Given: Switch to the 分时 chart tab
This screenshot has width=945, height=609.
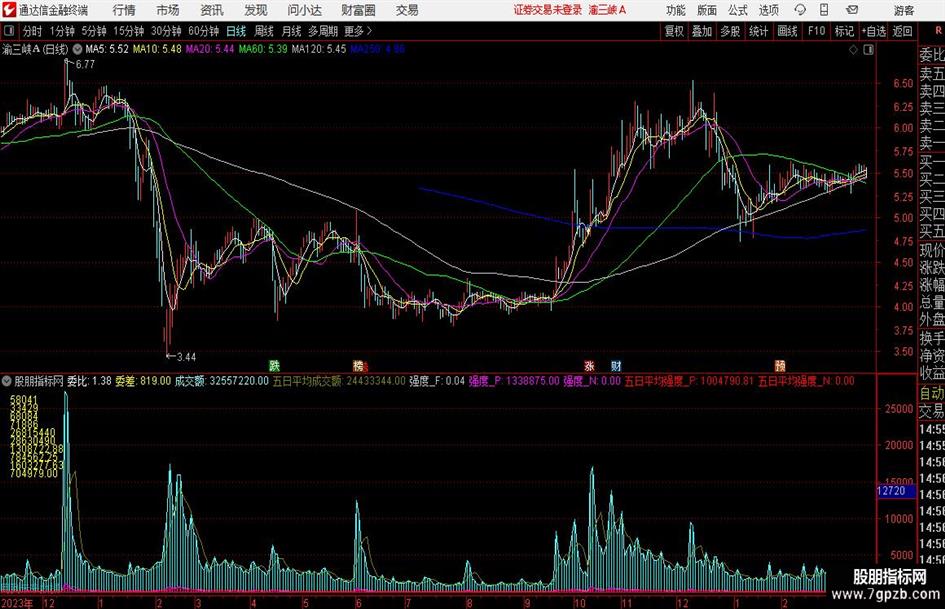Looking at the screenshot, I should (33, 31).
